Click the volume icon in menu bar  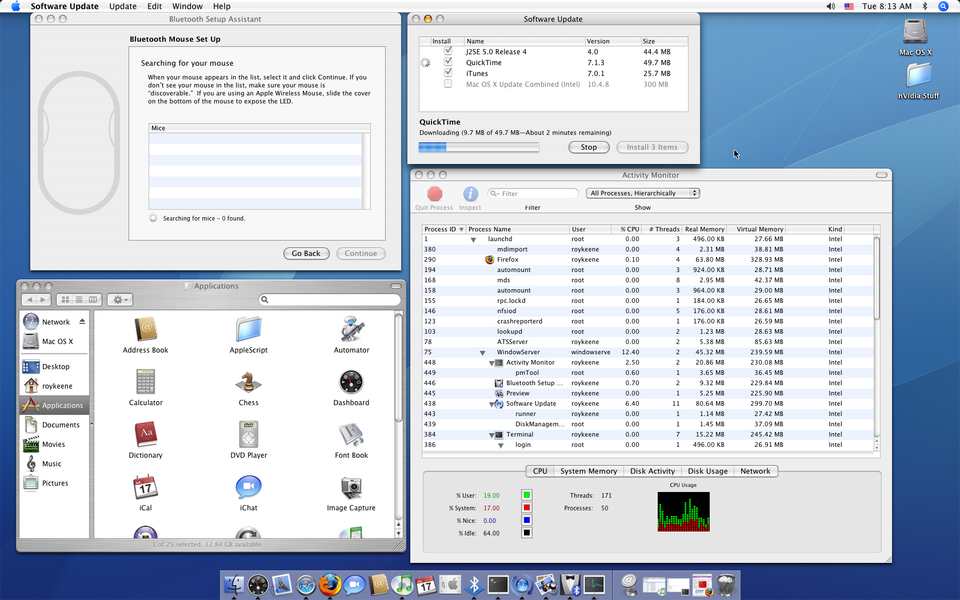point(831,6)
